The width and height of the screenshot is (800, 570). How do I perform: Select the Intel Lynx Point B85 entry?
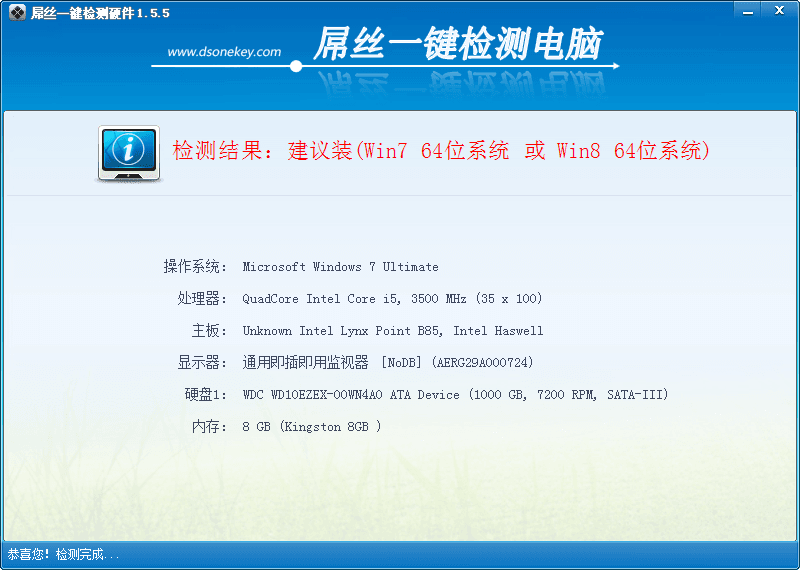(392, 331)
